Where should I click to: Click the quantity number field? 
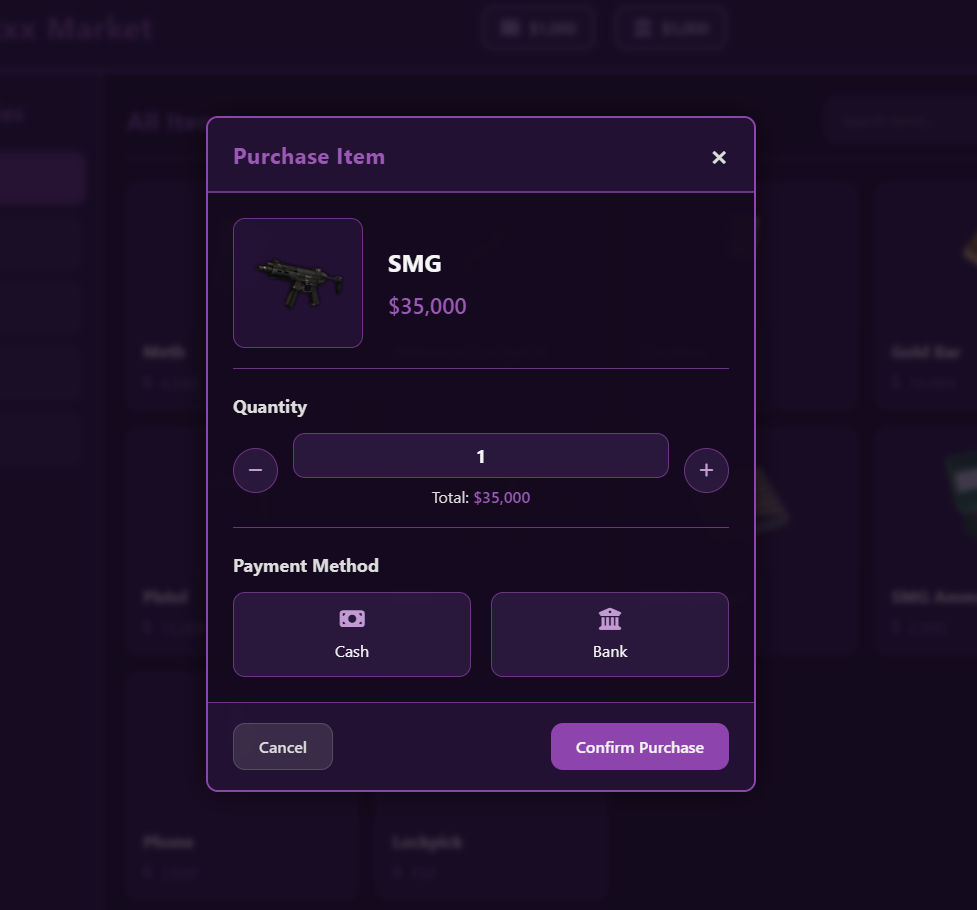point(480,456)
